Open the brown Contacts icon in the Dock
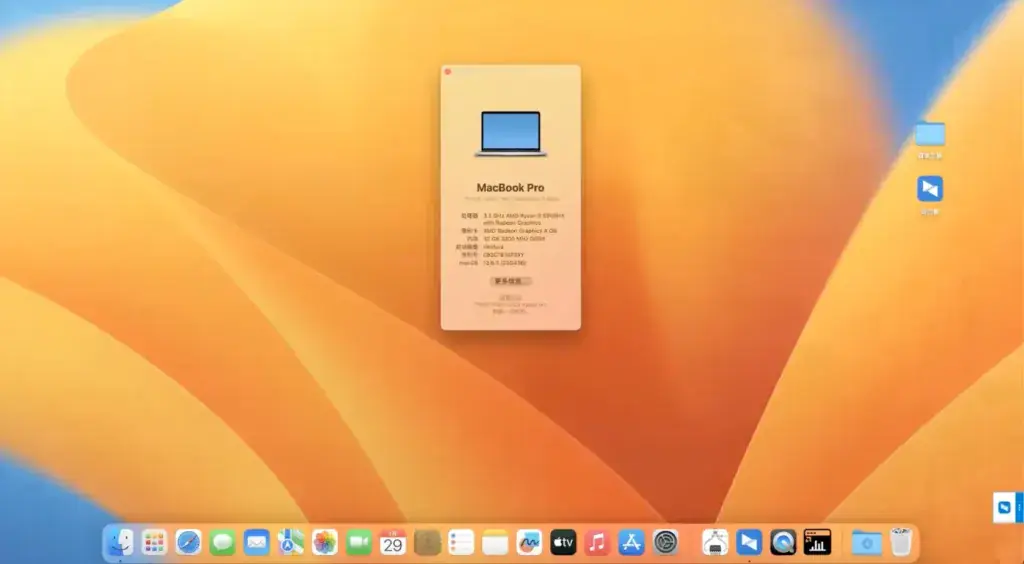 (427, 542)
